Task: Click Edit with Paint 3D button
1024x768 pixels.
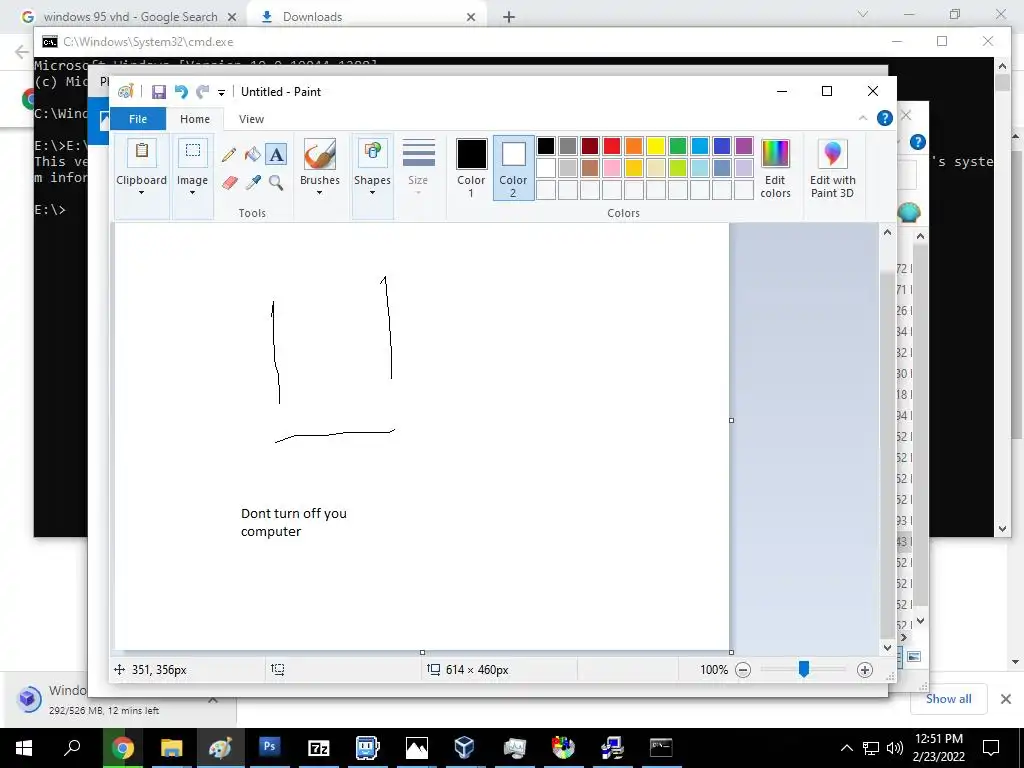Action: coord(832,168)
